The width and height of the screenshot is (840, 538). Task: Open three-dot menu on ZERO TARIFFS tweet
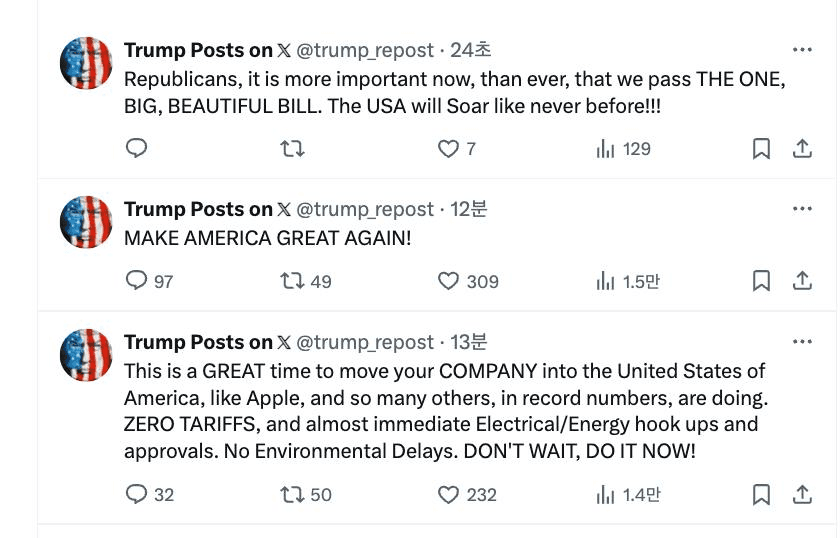pyautogui.click(x=802, y=342)
